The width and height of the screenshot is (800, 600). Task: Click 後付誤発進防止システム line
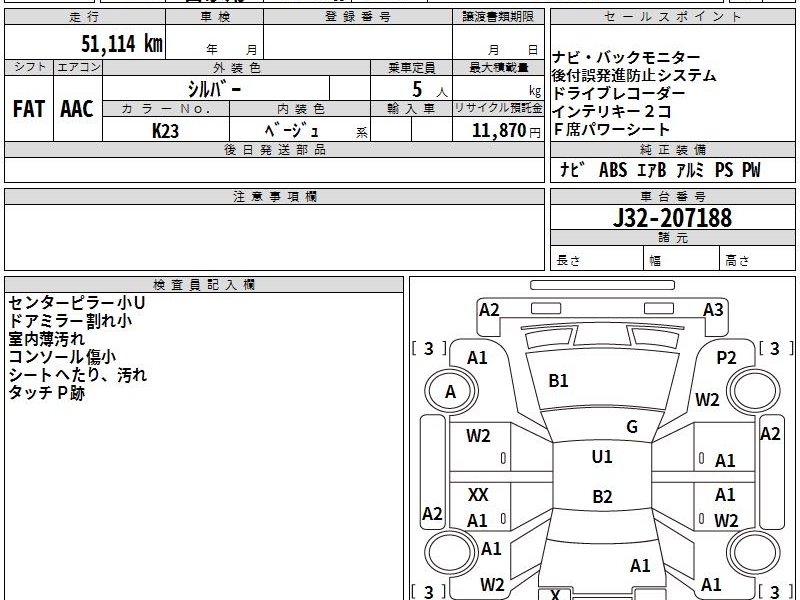634,76
